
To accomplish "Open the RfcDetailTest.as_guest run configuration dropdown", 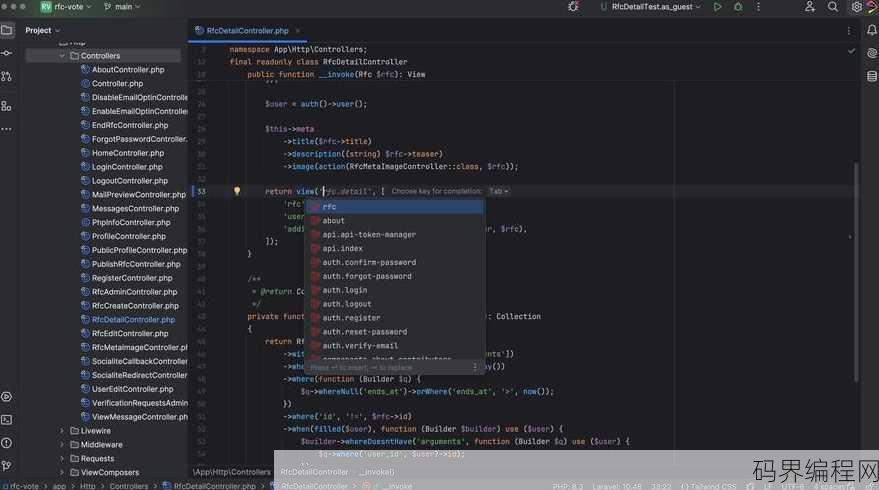I will pos(650,7).
